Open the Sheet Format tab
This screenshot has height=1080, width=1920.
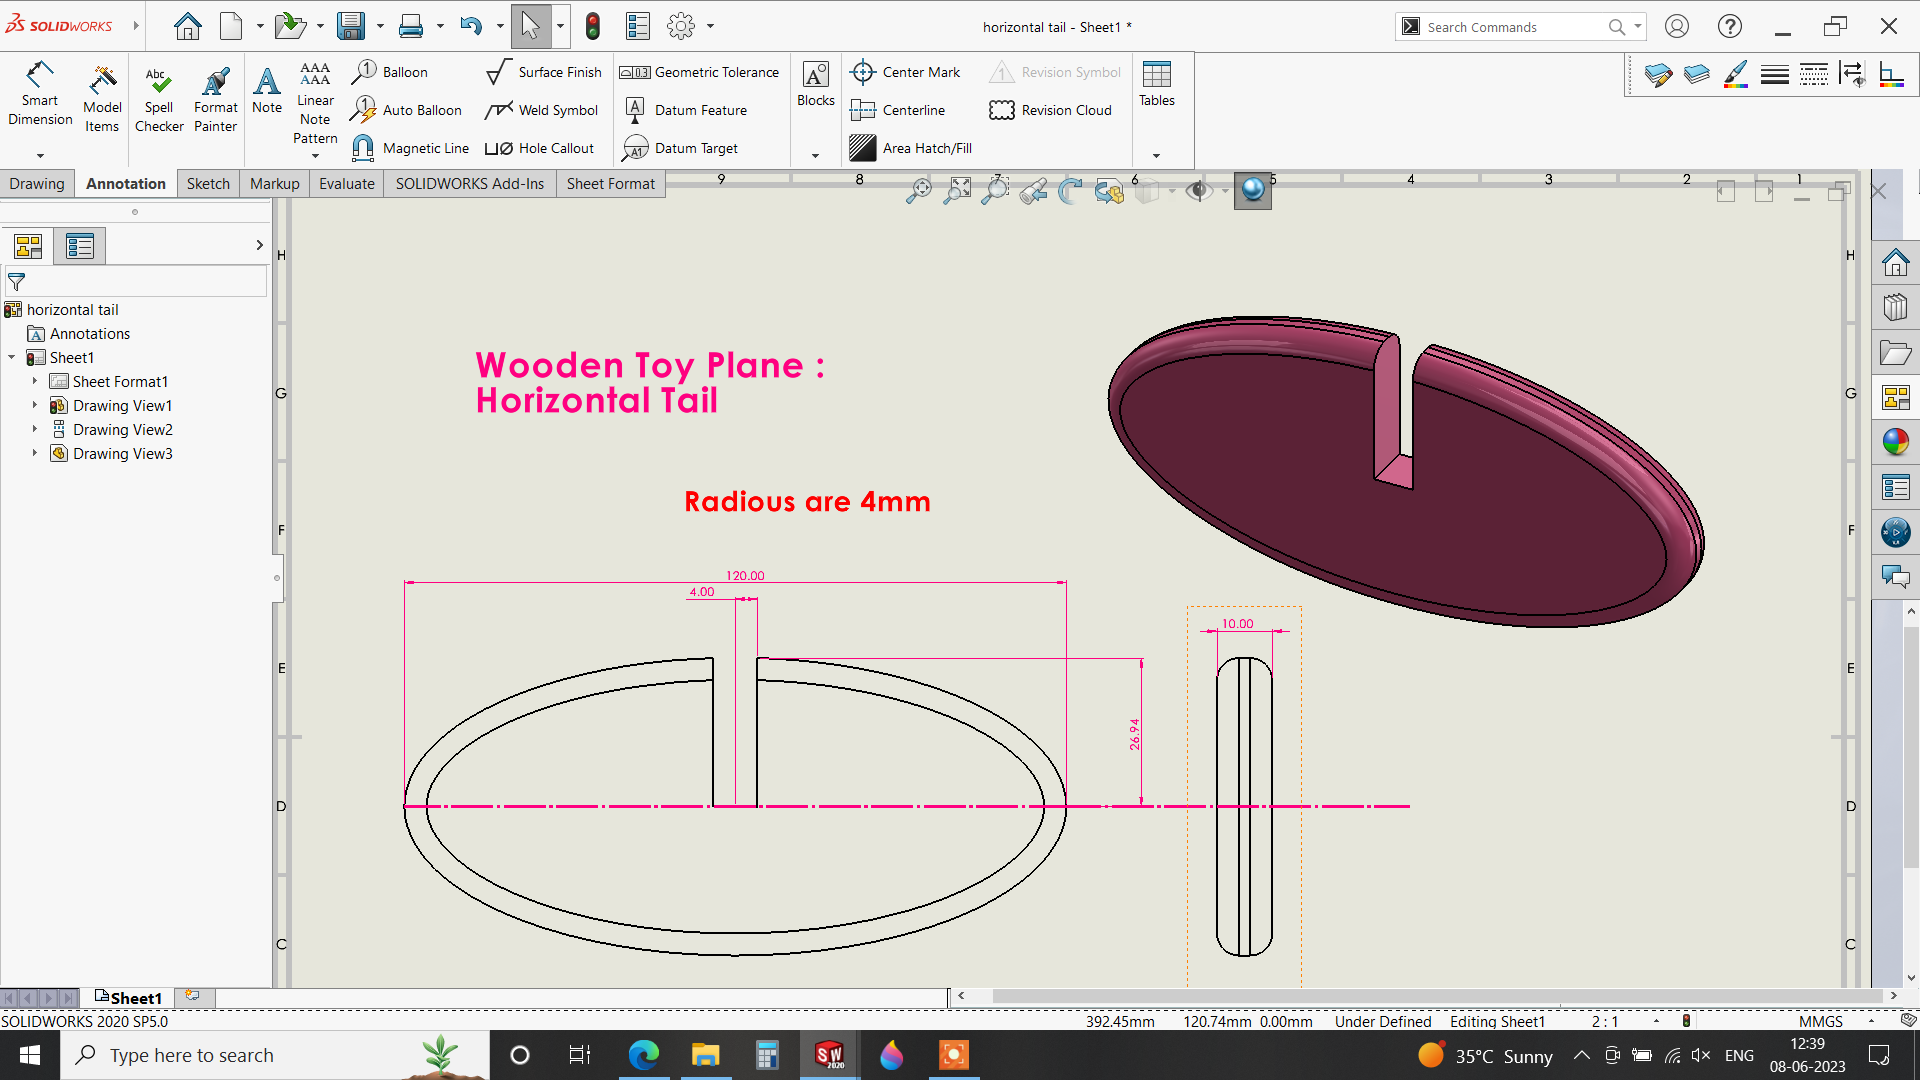610,184
